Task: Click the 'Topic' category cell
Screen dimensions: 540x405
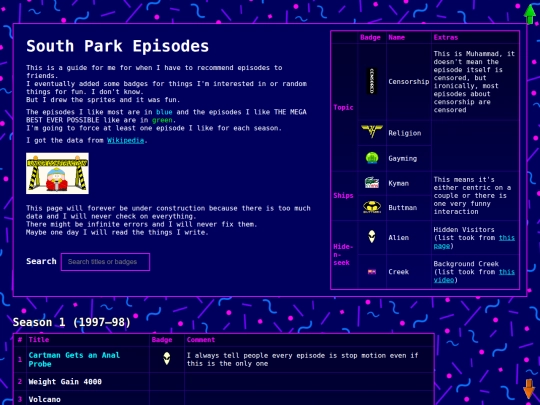Action: pyautogui.click(x=343, y=107)
